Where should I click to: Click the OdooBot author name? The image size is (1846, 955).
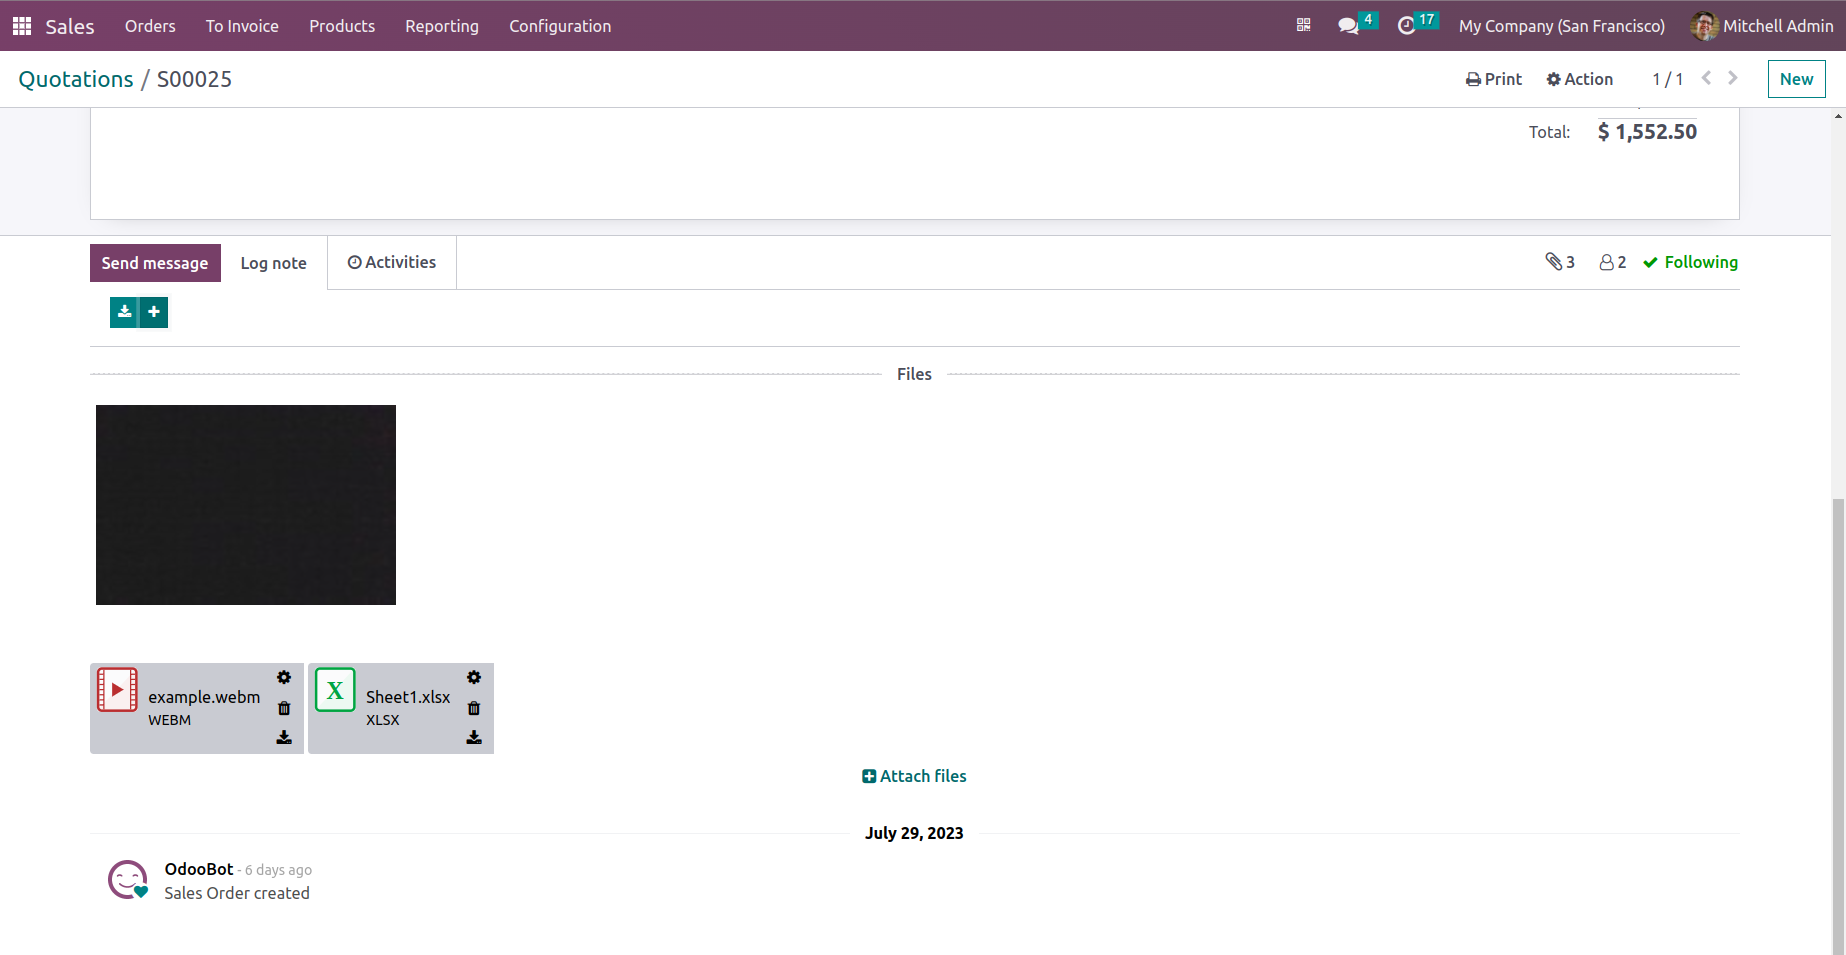pyautogui.click(x=199, y=869)
